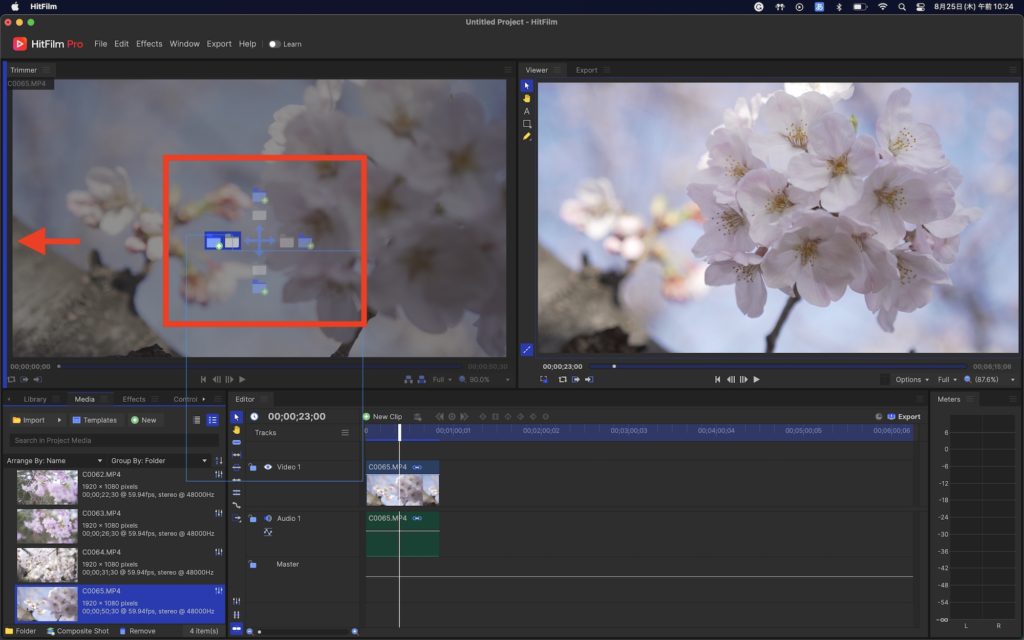Choose the Rectangle mask tool in Viewer
Screen dimensions: 1024x640
[527, 124]
